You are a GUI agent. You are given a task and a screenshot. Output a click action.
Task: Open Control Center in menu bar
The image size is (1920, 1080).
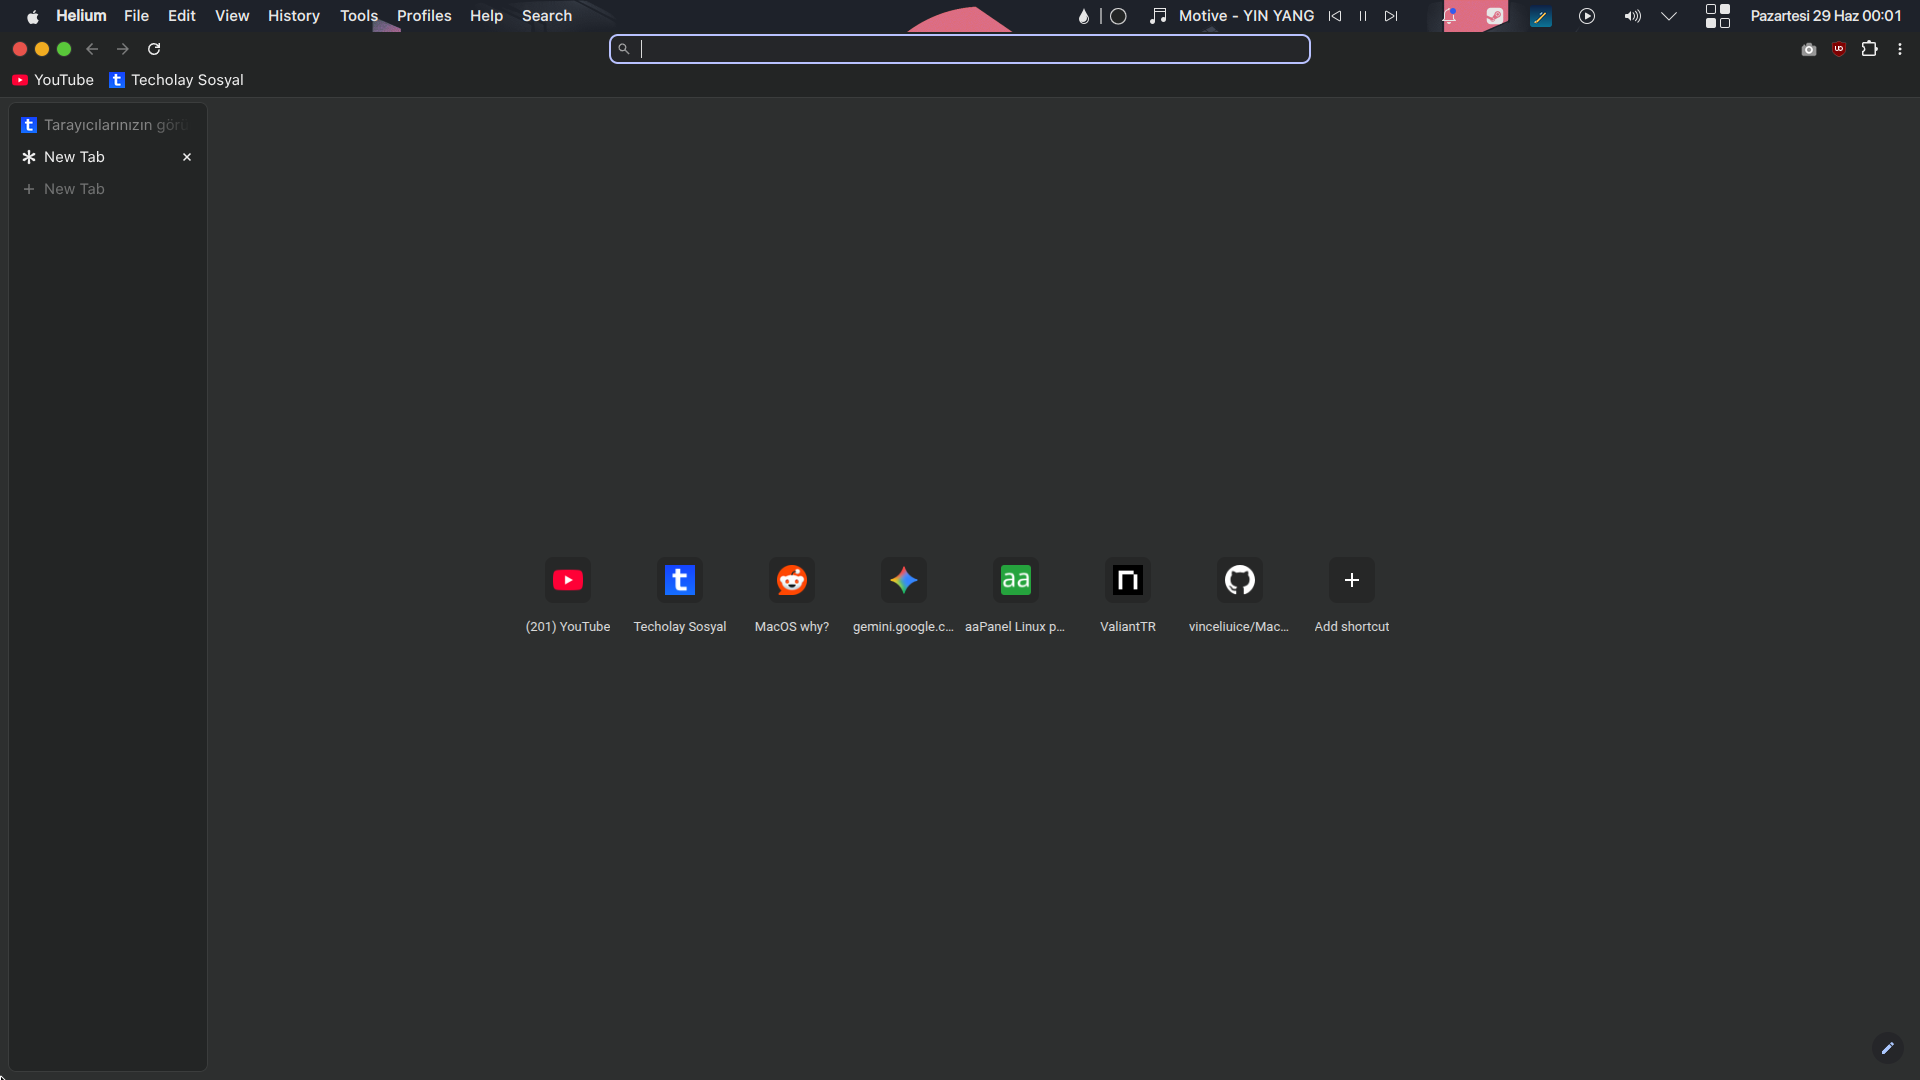1718,16
